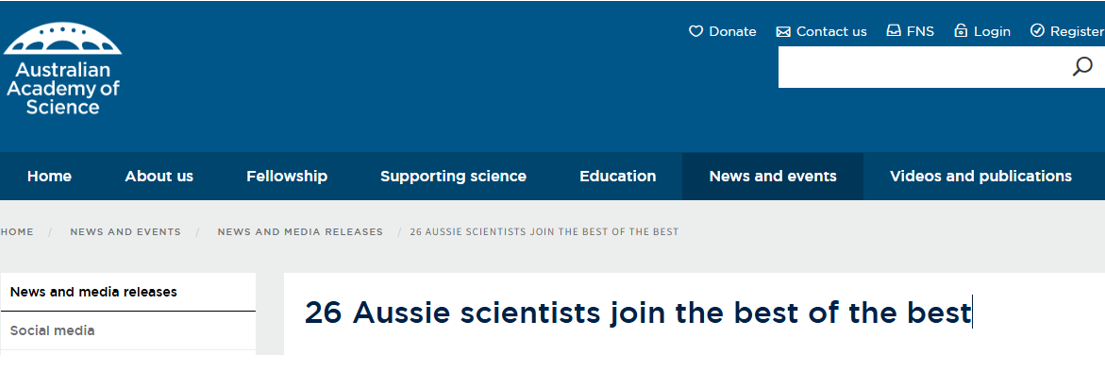
Task: Go to the Education section
Action: click(617, 176)
